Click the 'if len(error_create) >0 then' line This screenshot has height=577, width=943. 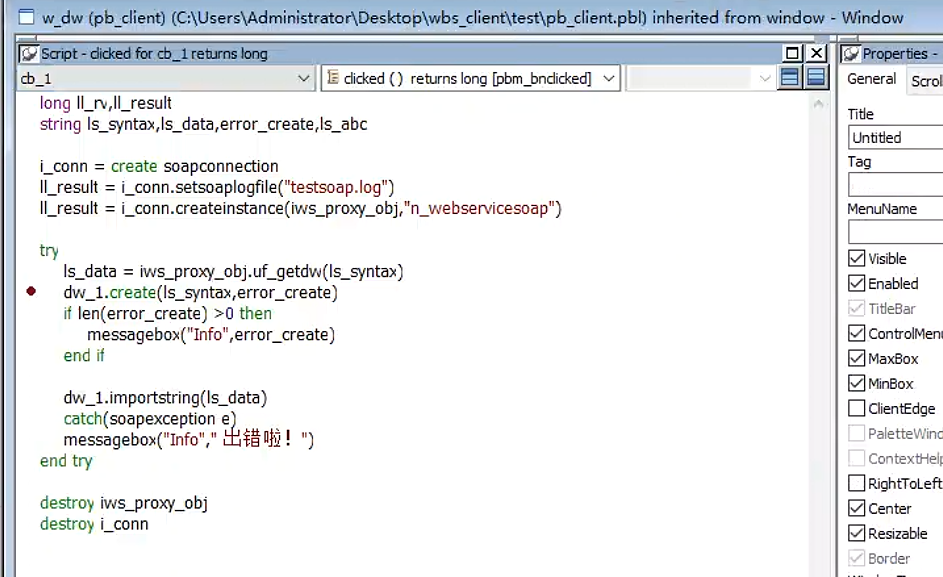tap(167, 314)
